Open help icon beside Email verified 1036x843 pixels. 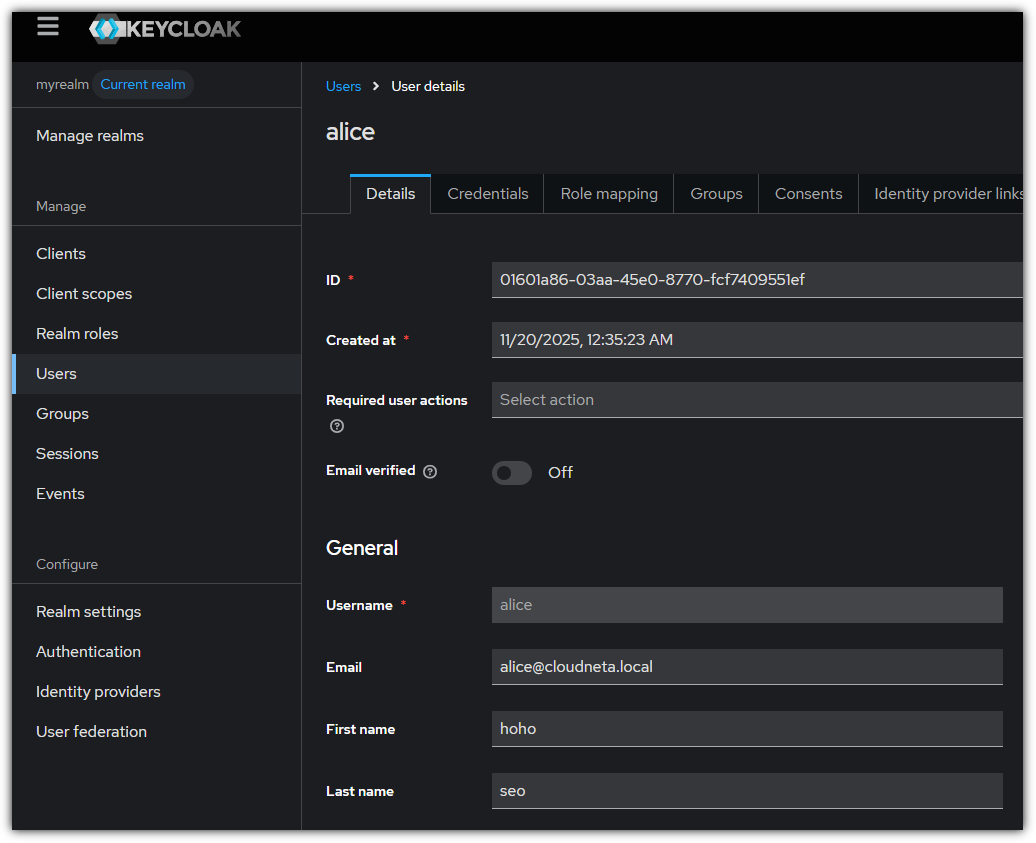point(430,471)
